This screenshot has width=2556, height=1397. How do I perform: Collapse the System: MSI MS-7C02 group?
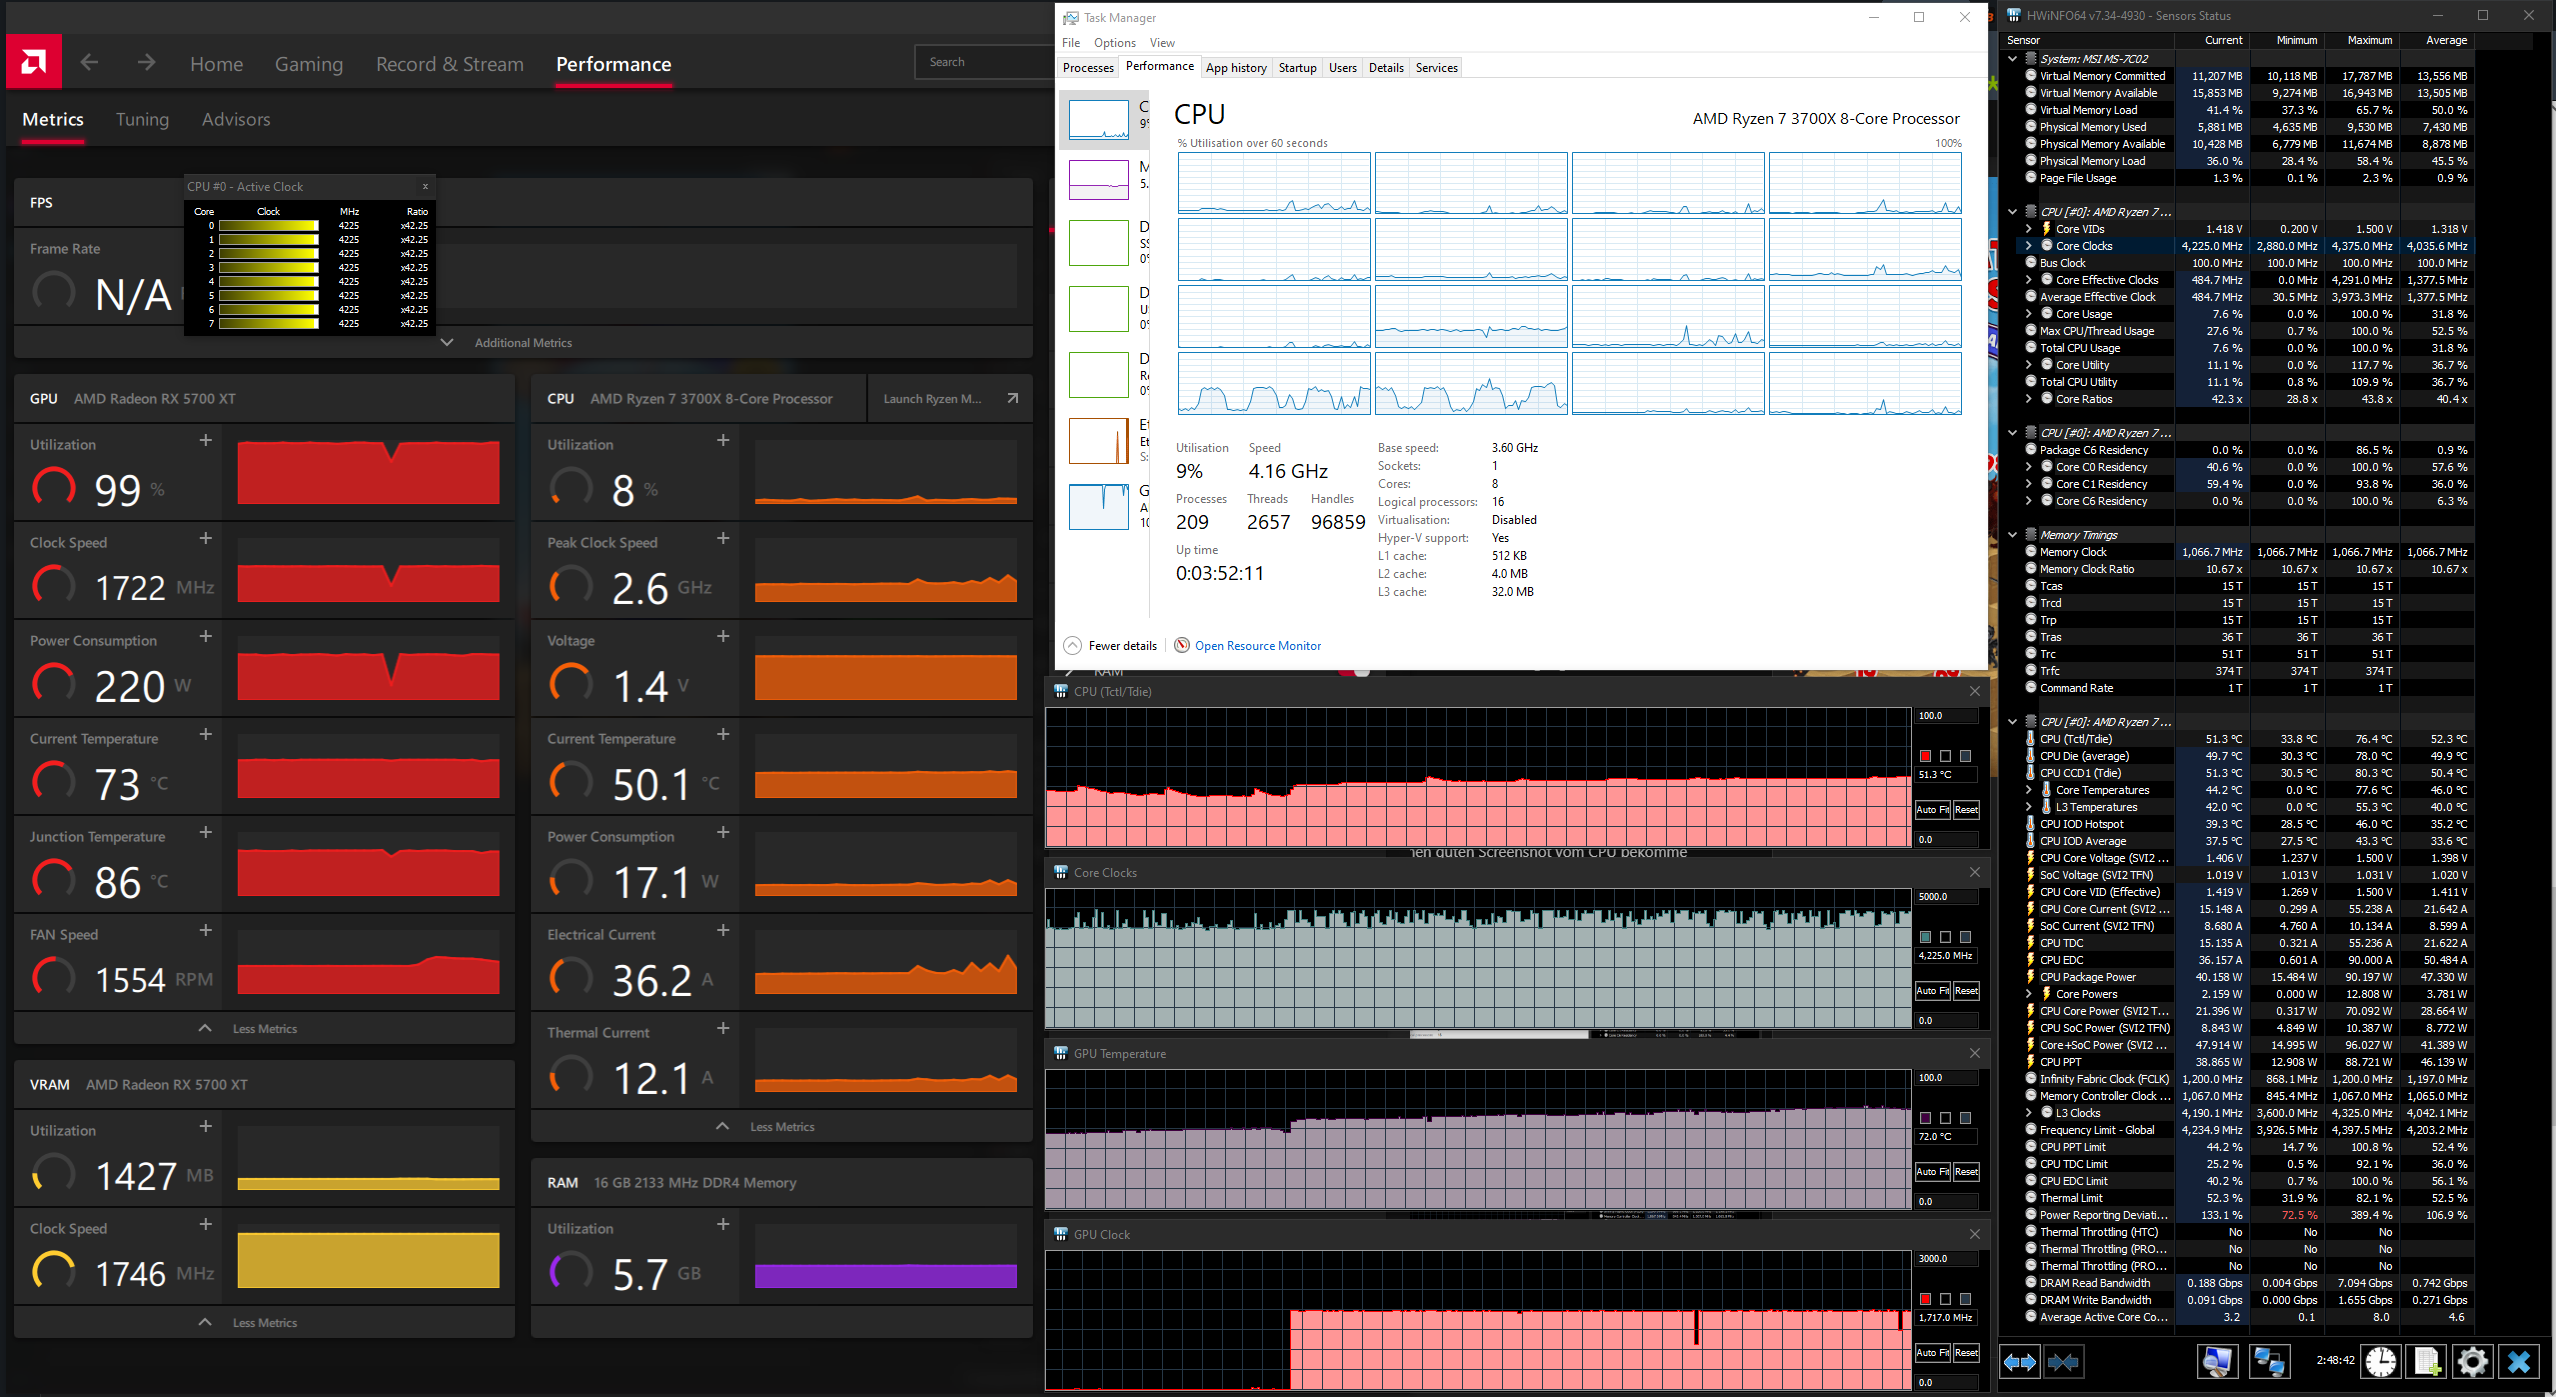tap(2013, 59)
